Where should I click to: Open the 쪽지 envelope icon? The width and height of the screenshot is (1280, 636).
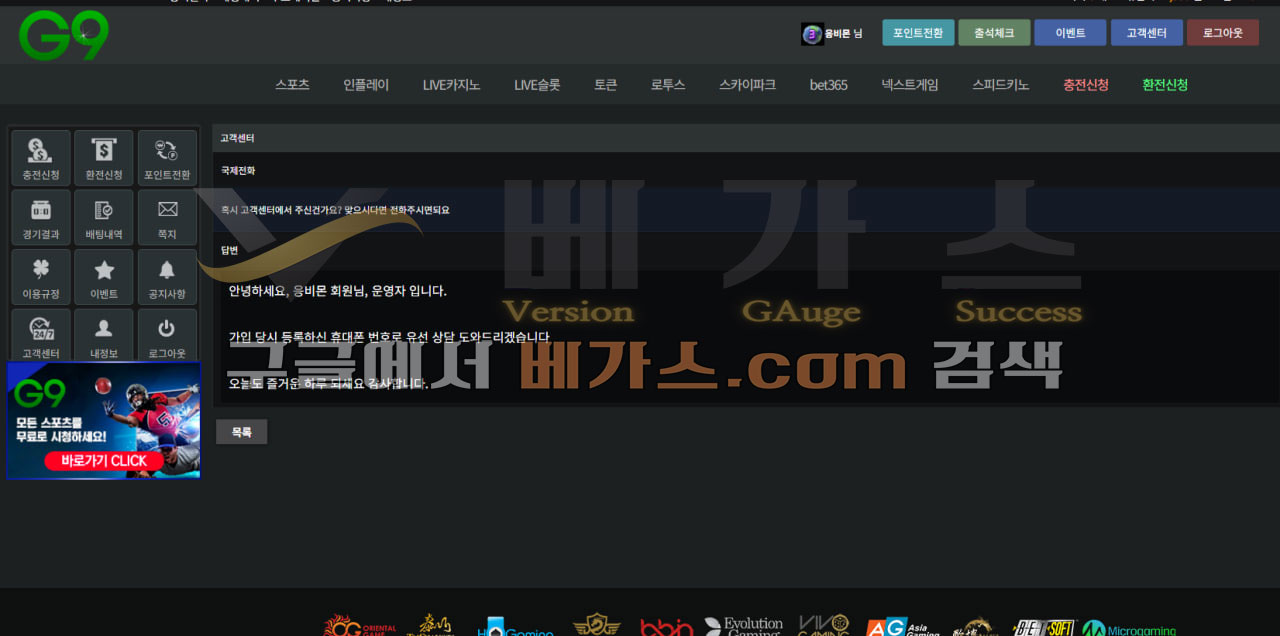167,218
